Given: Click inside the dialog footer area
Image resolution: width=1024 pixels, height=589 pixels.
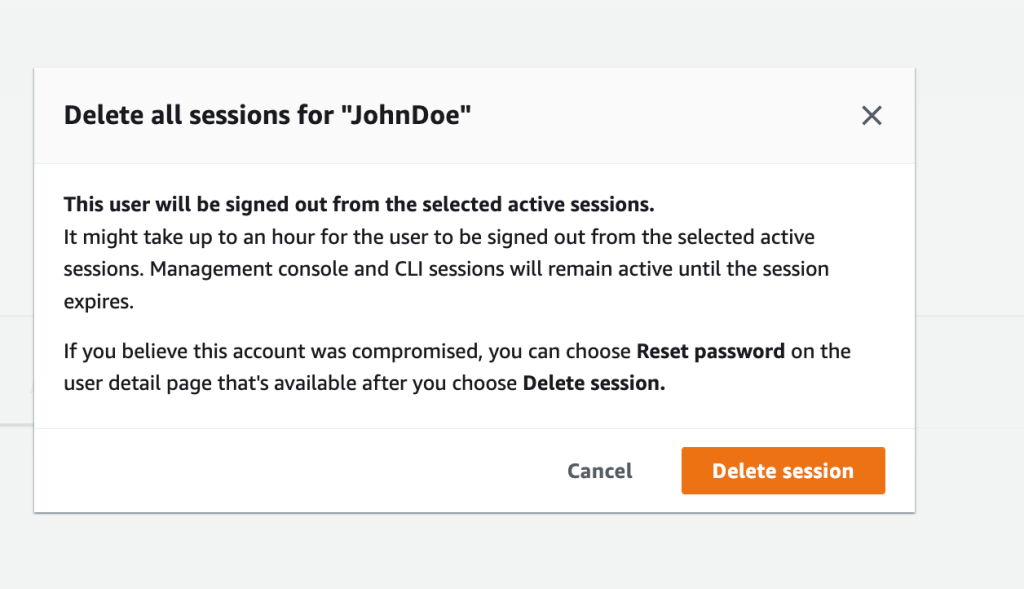Looking at the screenshot, I should click(300, 470).
